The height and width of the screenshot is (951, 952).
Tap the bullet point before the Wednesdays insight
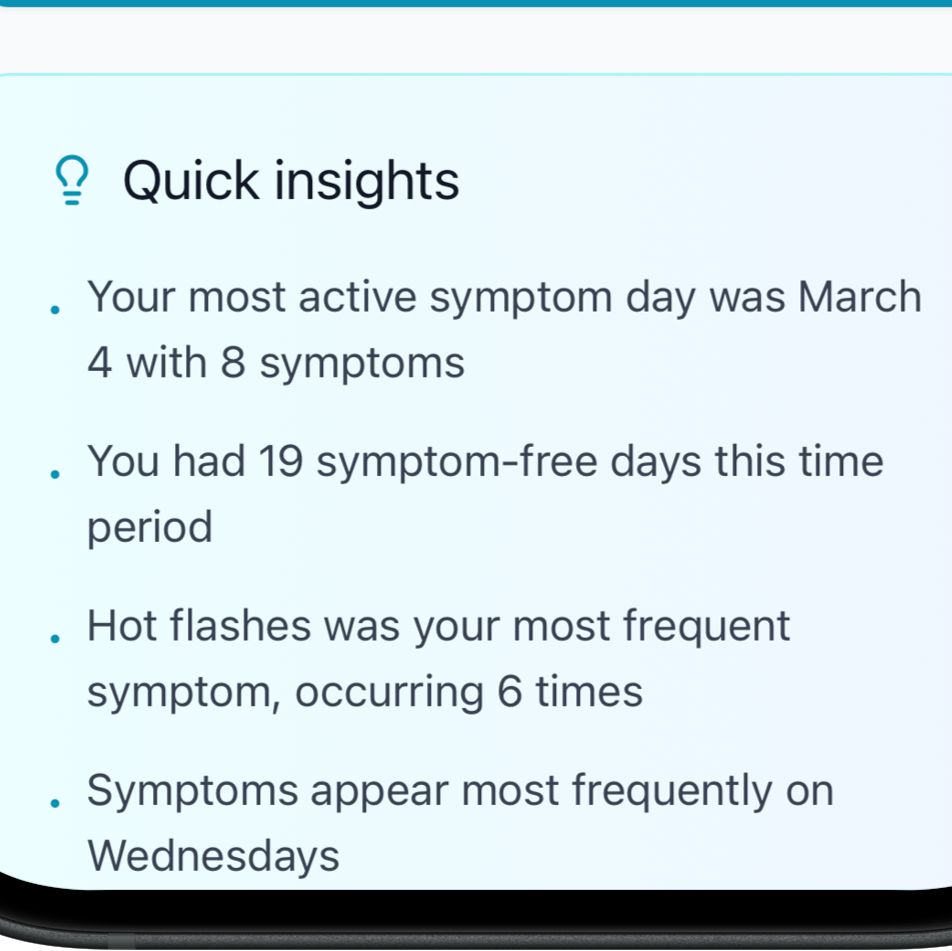[55, 804]
